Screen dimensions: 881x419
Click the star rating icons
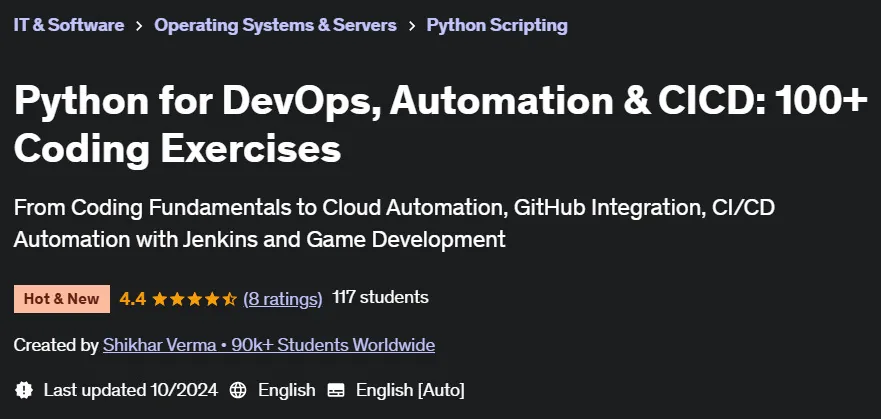click(x=194, y=299)
